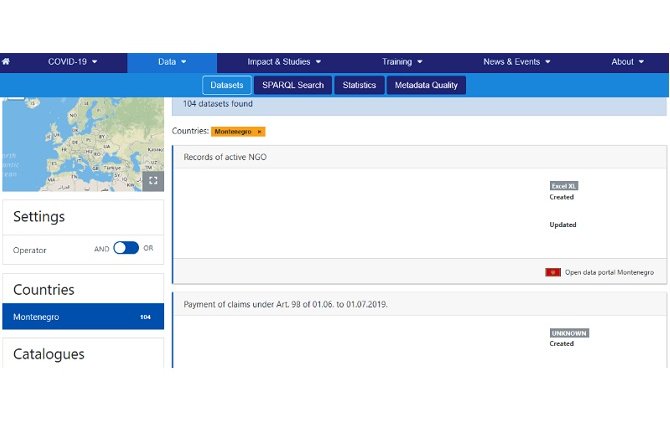
Task: Click the OR label beside the switch
Action: 148,248
